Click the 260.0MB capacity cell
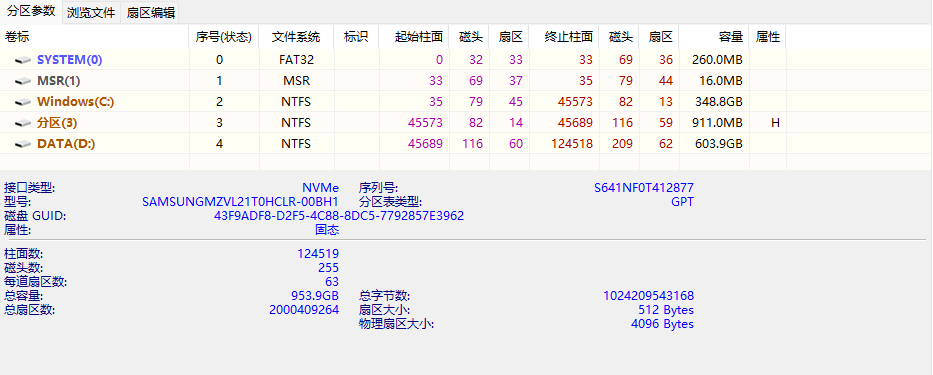 [x=714, y=60]
